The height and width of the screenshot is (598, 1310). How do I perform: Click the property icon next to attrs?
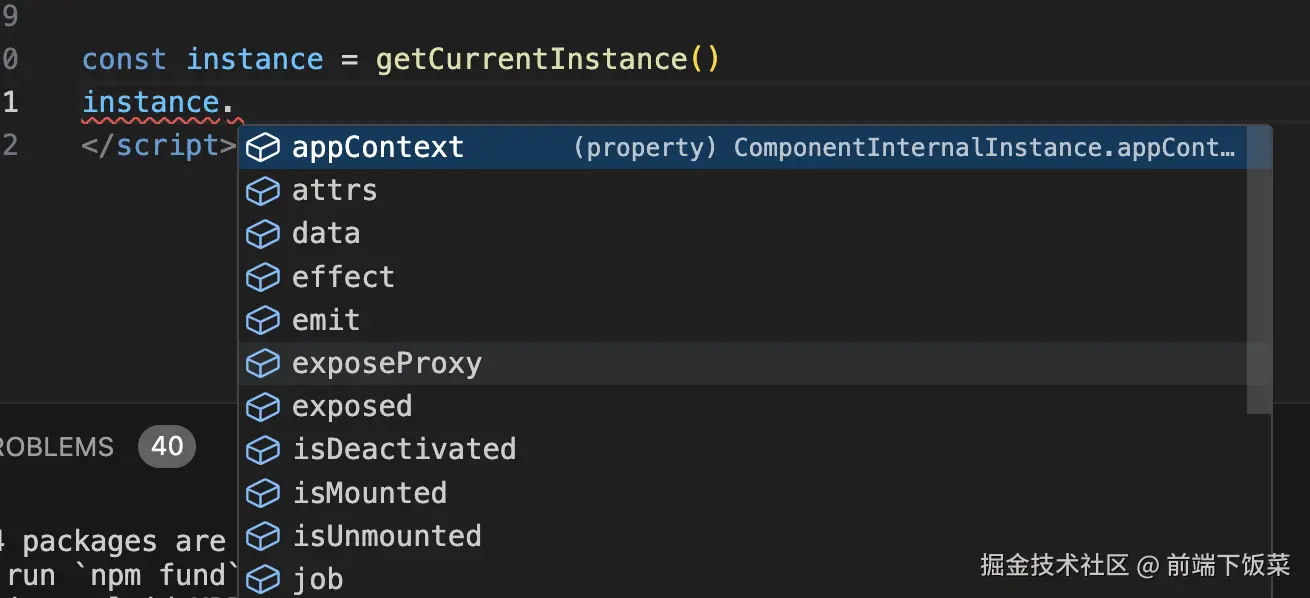coord(262,191)
